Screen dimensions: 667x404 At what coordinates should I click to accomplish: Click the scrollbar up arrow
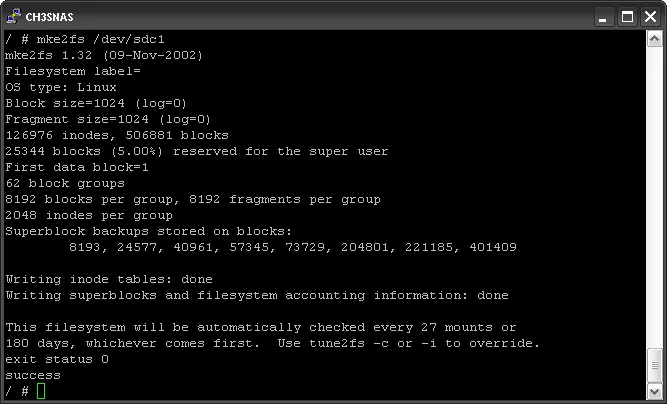[x=654, y=39]
